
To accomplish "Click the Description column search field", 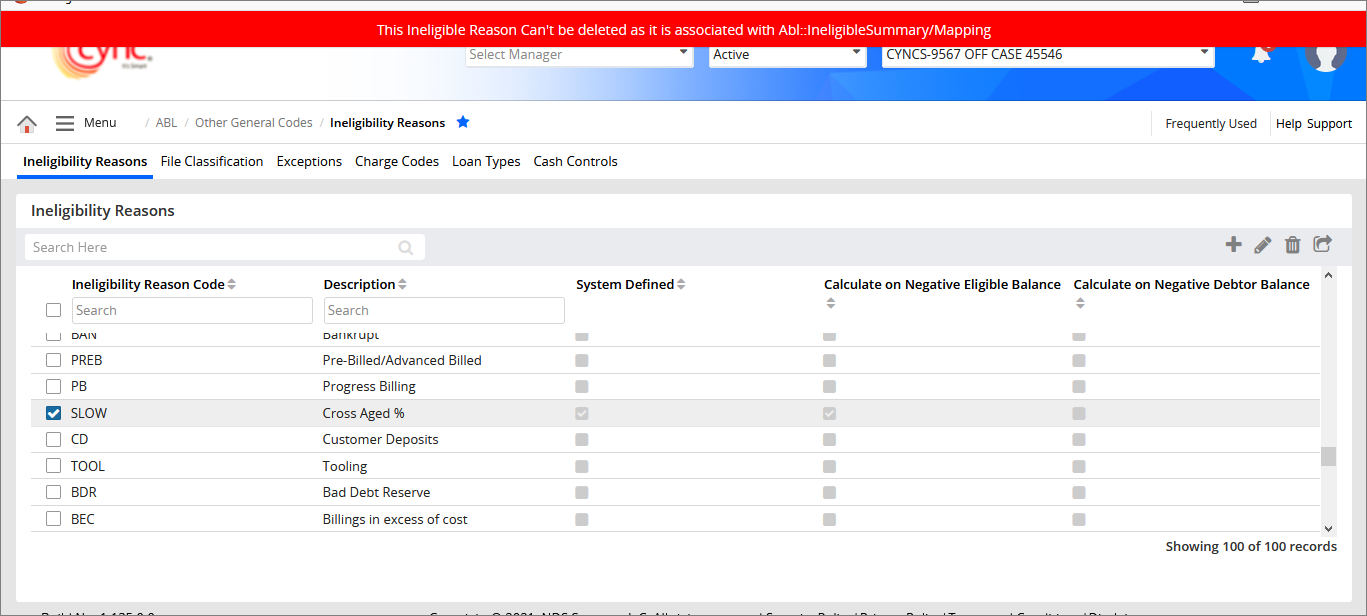I will tap(444, 311).
